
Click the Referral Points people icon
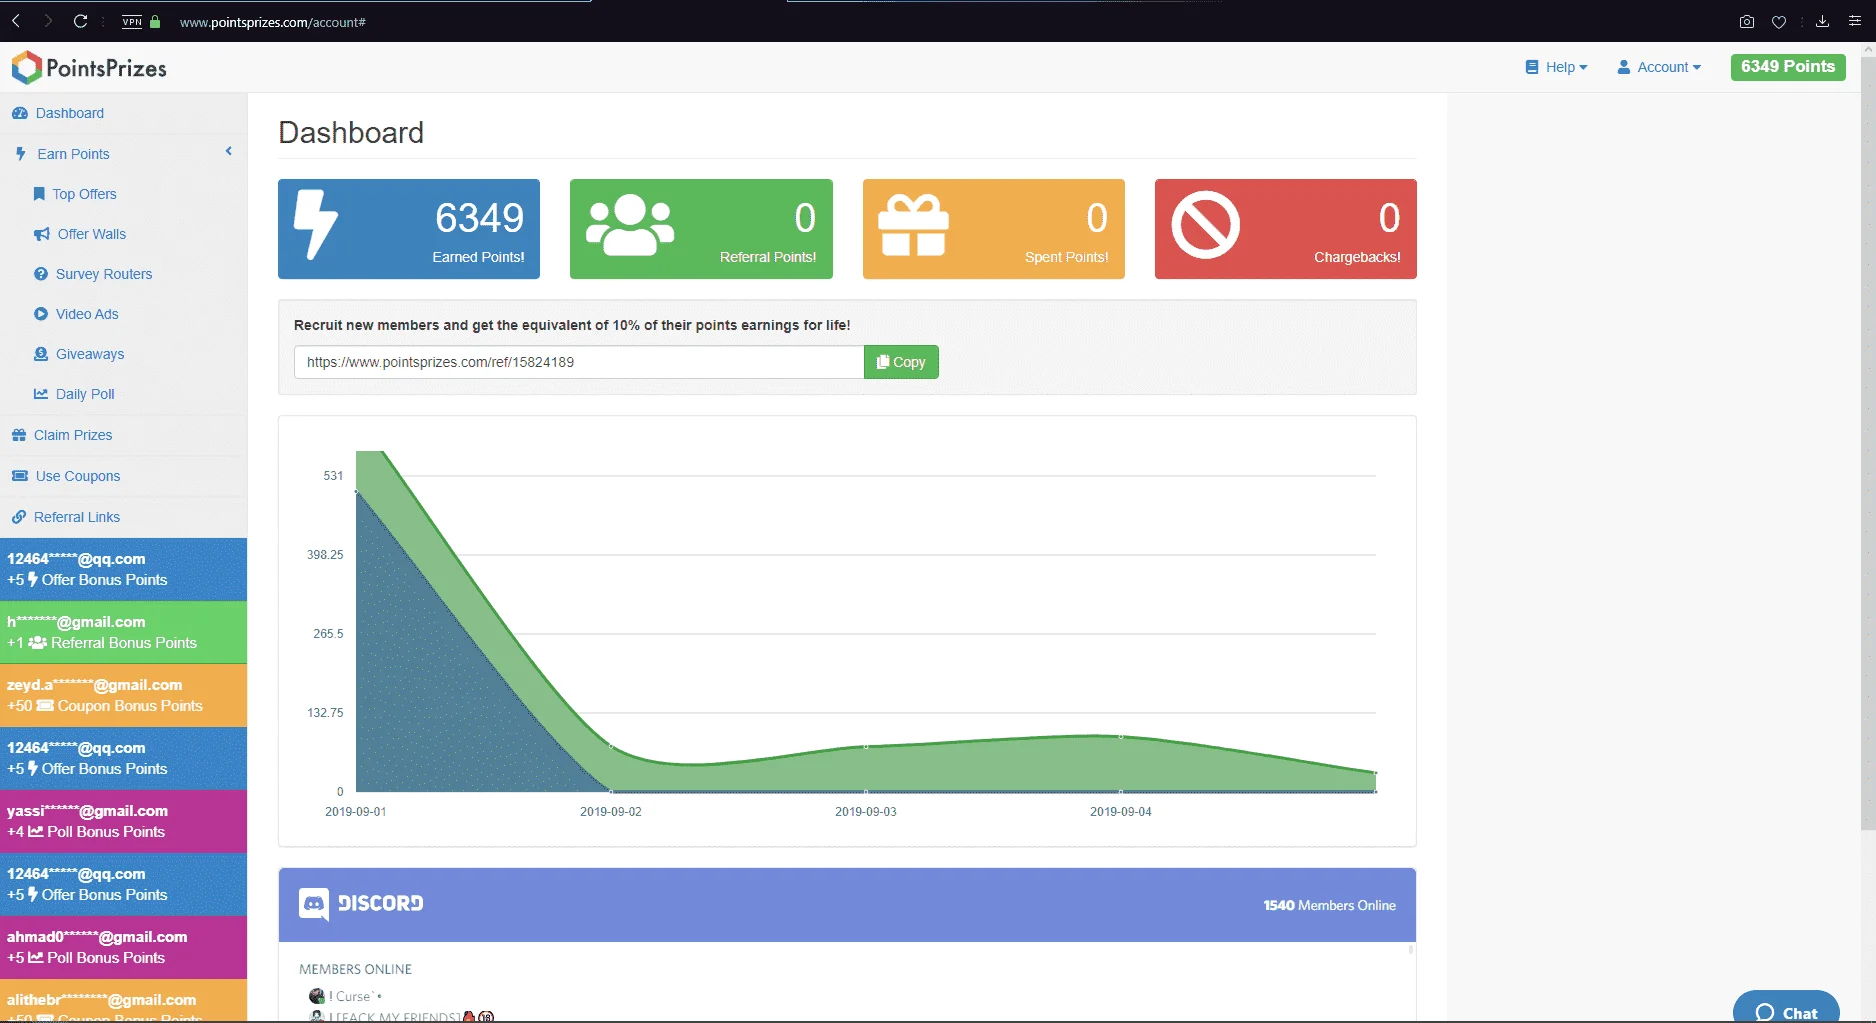pos(630,225)
